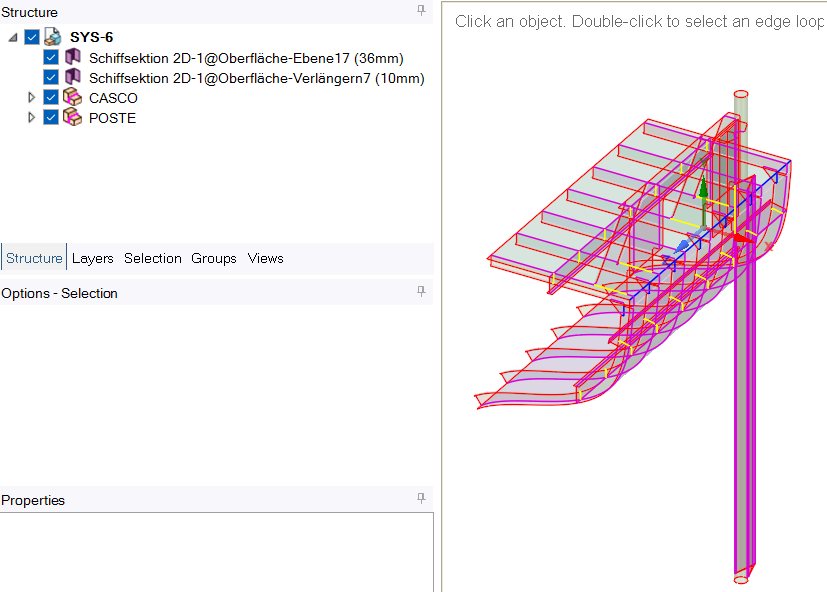
Task: Expand the CASCO component
Action: coord(31,98)
